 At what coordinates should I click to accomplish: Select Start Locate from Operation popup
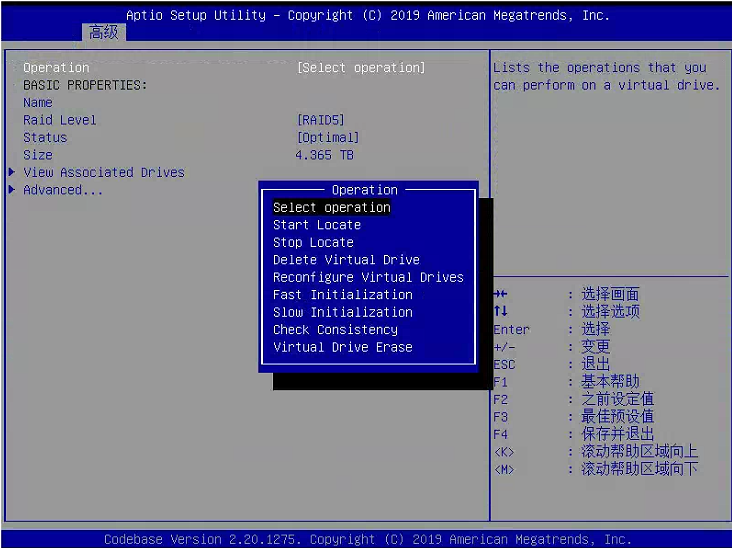point(317,225)
